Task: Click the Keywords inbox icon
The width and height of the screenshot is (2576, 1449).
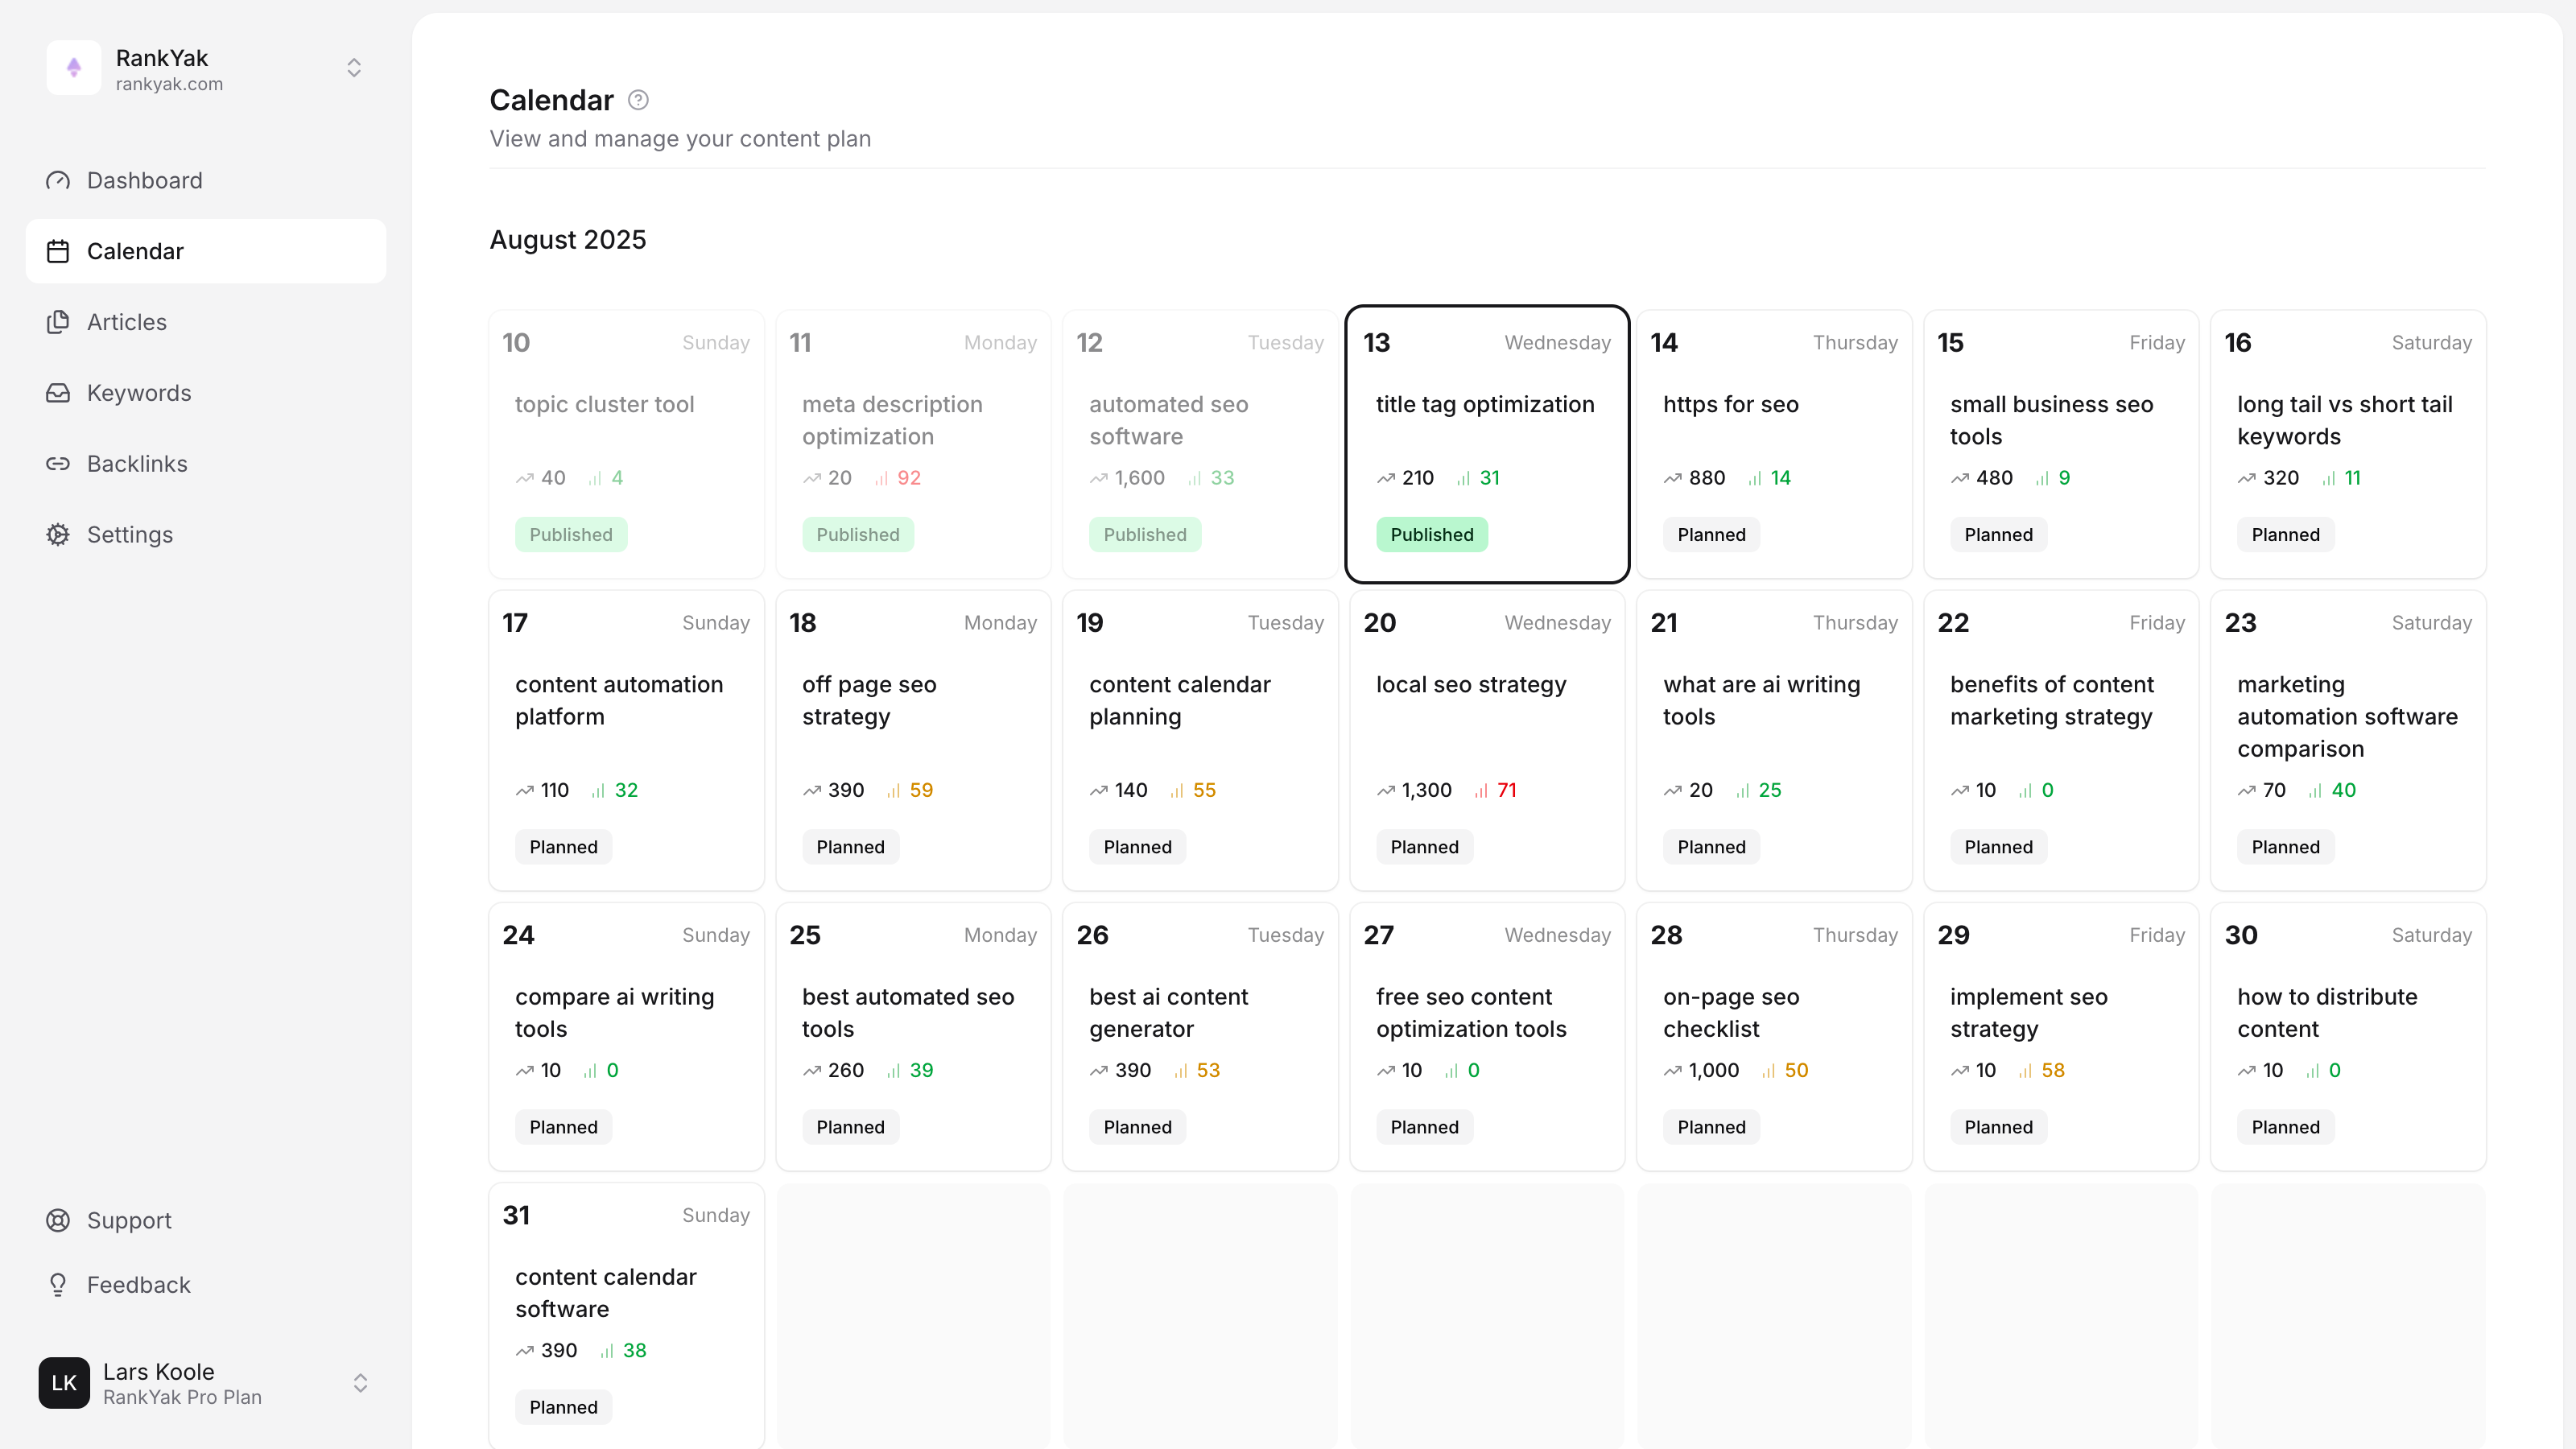Action: pos(58,393)
